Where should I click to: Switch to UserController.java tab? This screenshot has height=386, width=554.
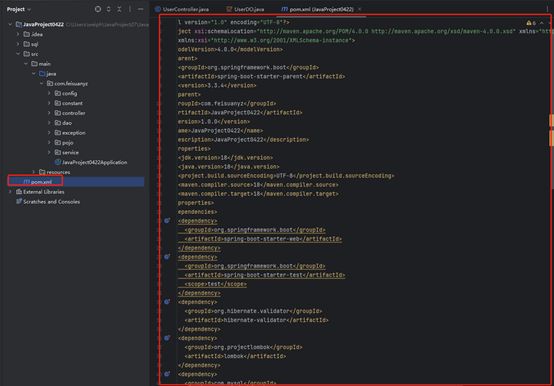[x=182, y=9]
